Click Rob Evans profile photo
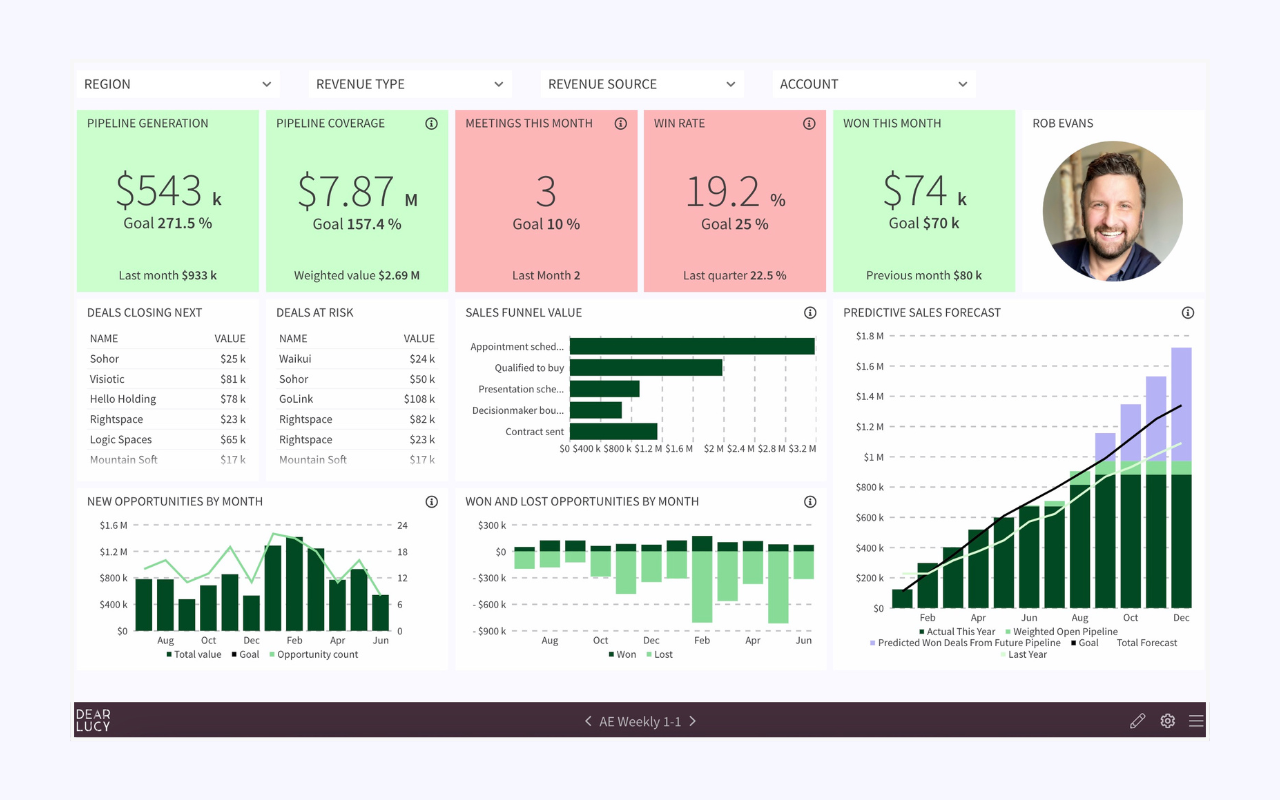Image resolution: width=1280 pixels, height=800 pixels. (1112, 211)
